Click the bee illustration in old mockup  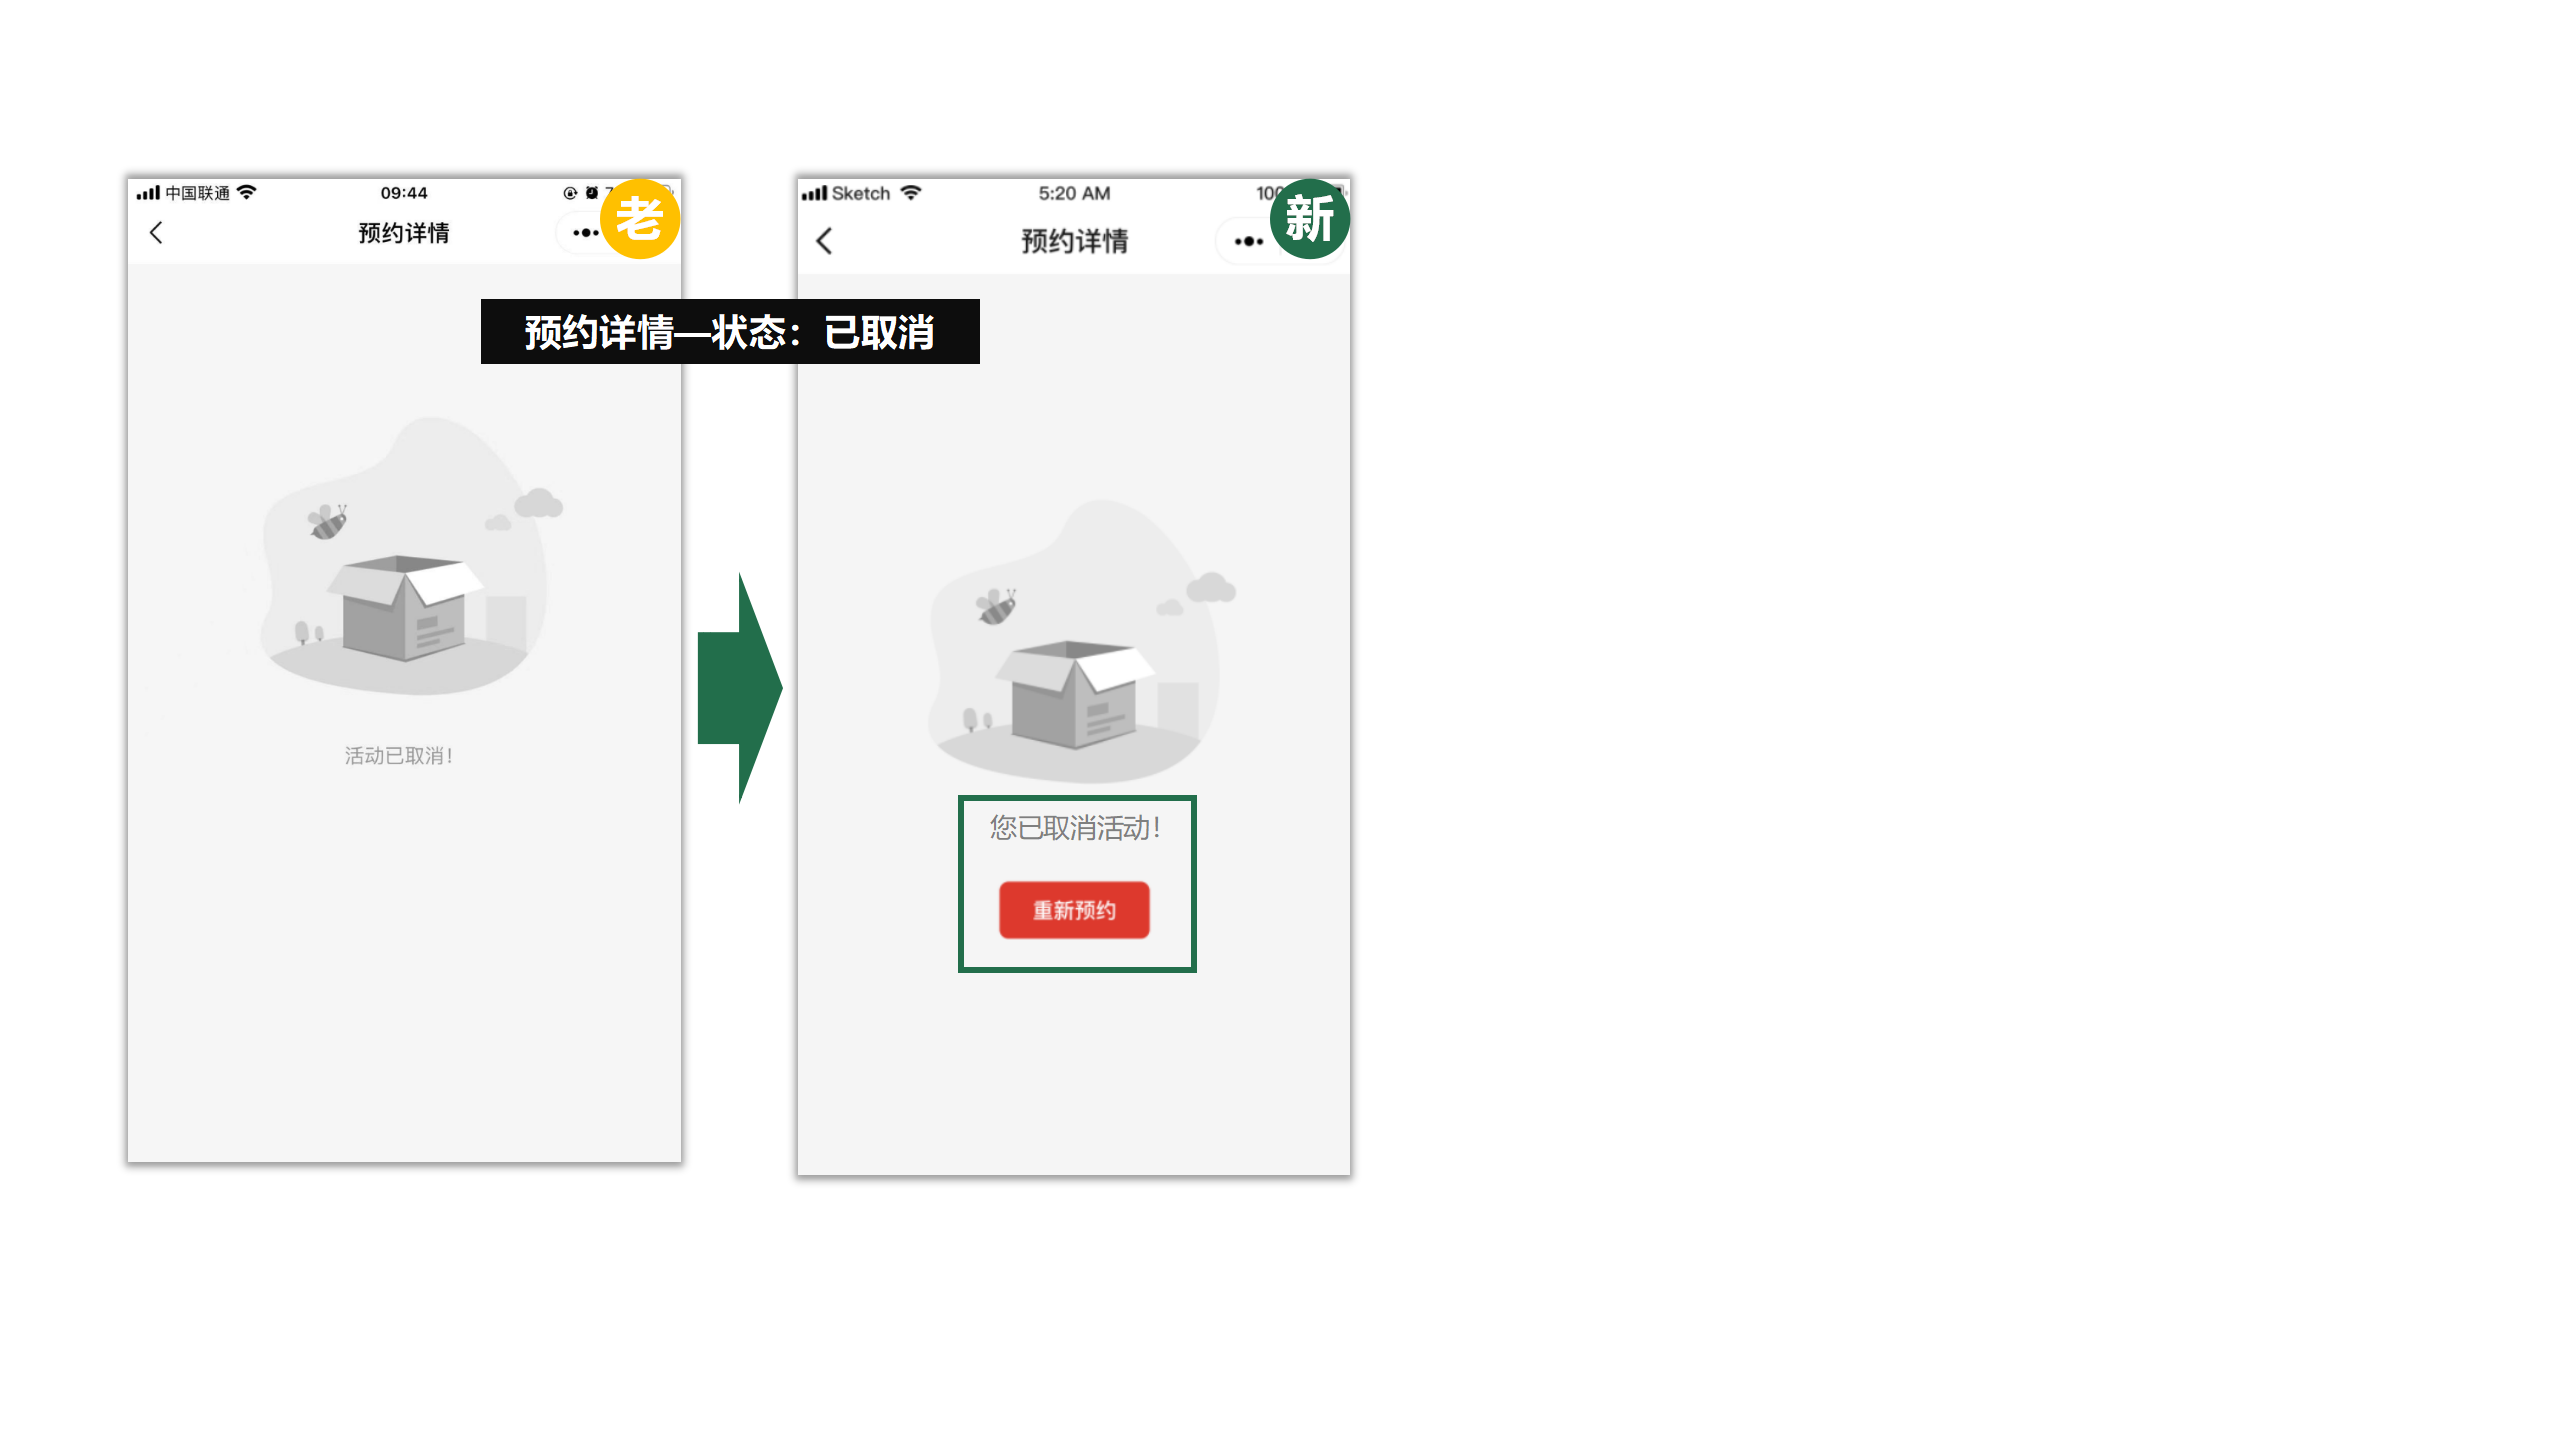pos(328,521)
